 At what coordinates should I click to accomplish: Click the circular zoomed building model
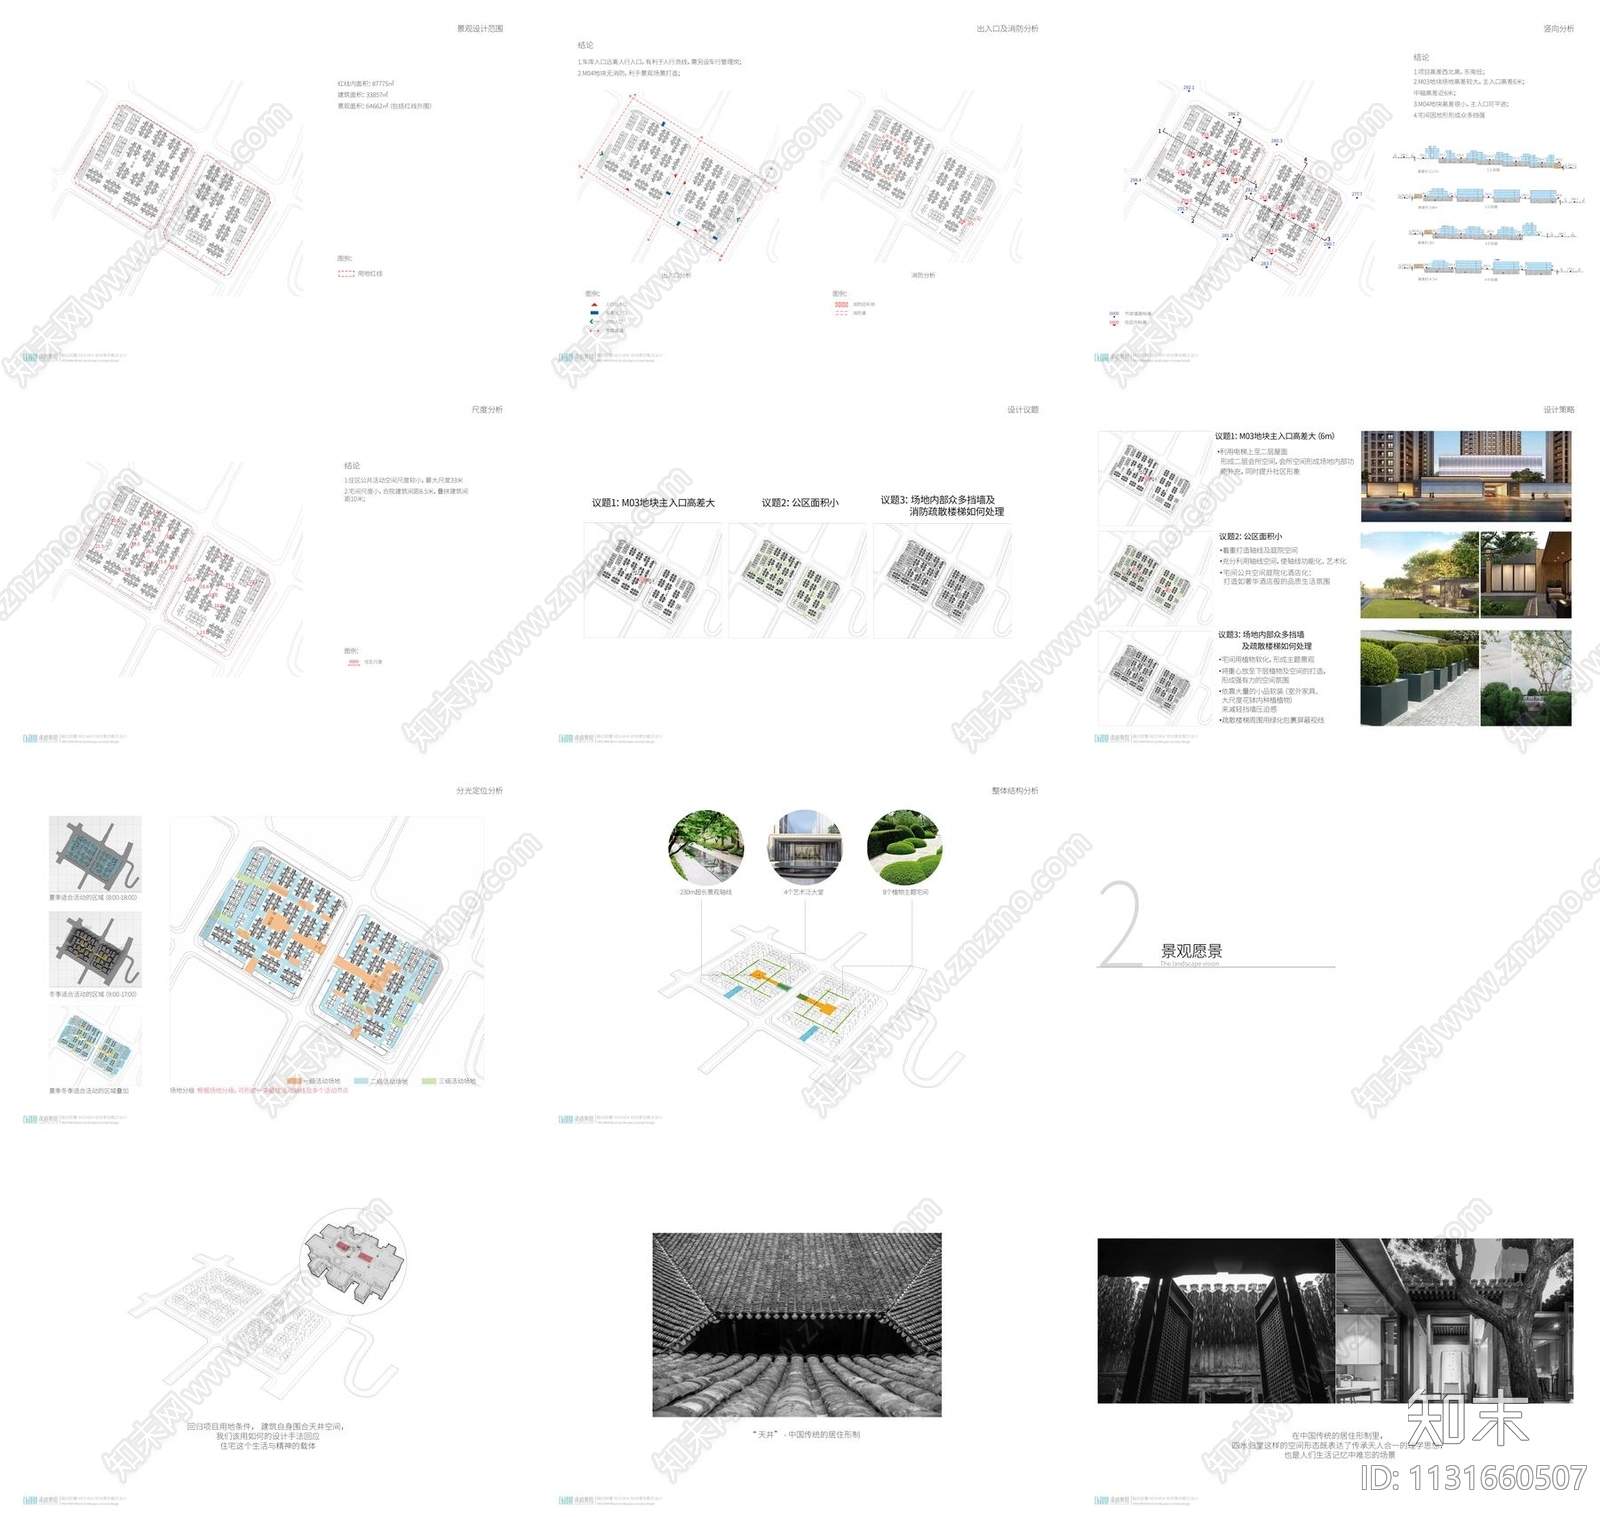(353, 1258)
